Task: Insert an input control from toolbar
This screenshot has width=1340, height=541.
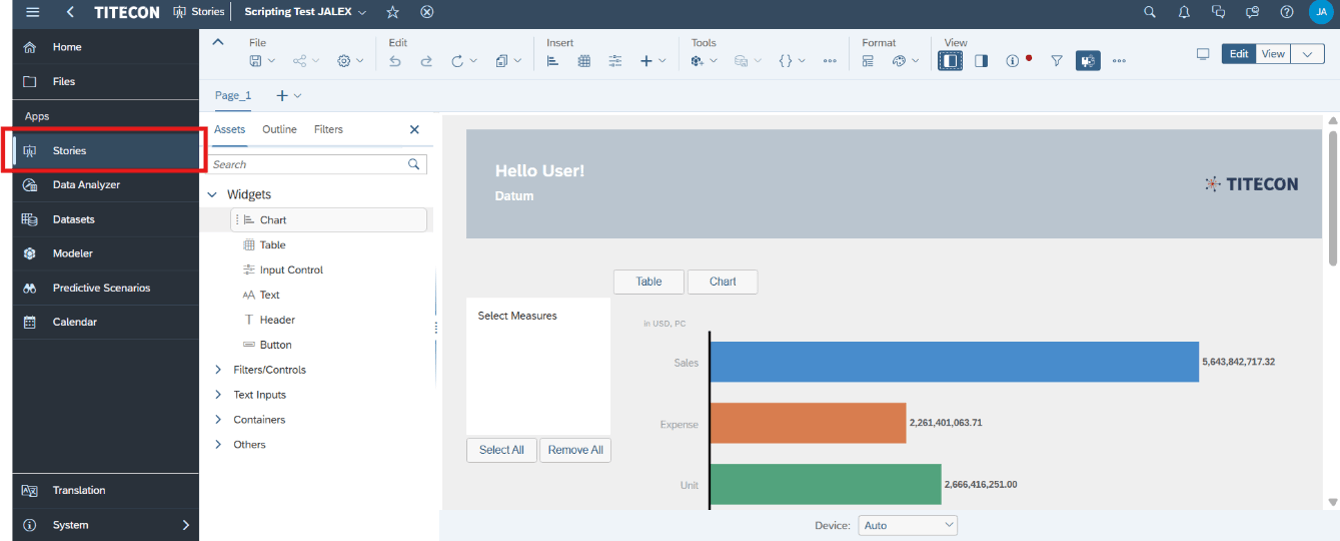Action: click(615, 61)
